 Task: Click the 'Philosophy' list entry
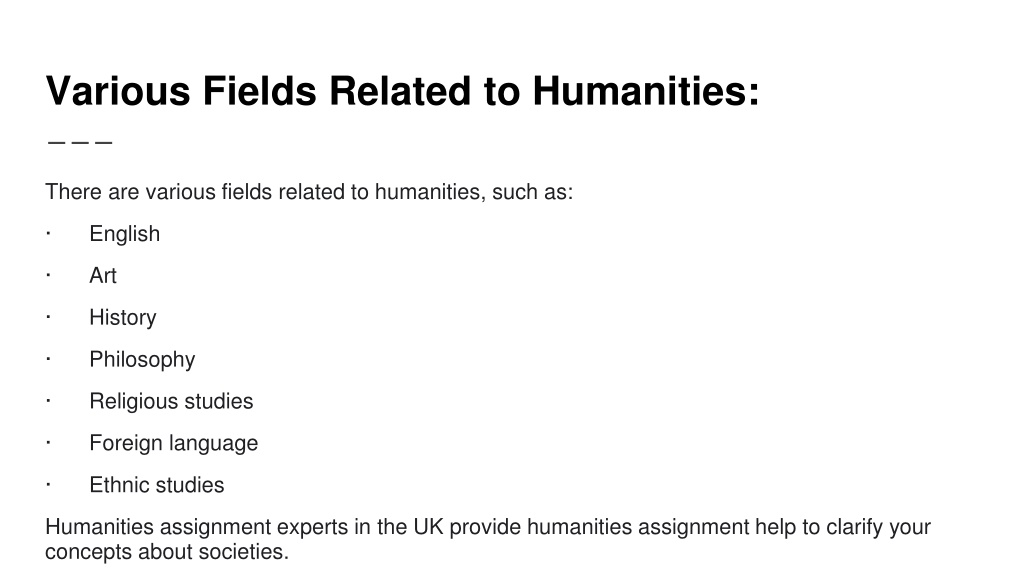tap(142, 359)
